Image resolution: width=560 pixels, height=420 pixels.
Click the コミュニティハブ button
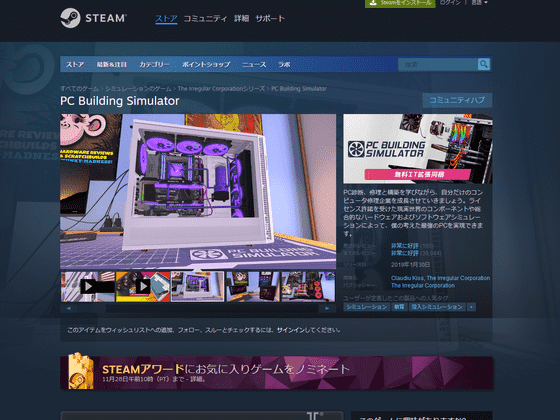coord(457,100)
